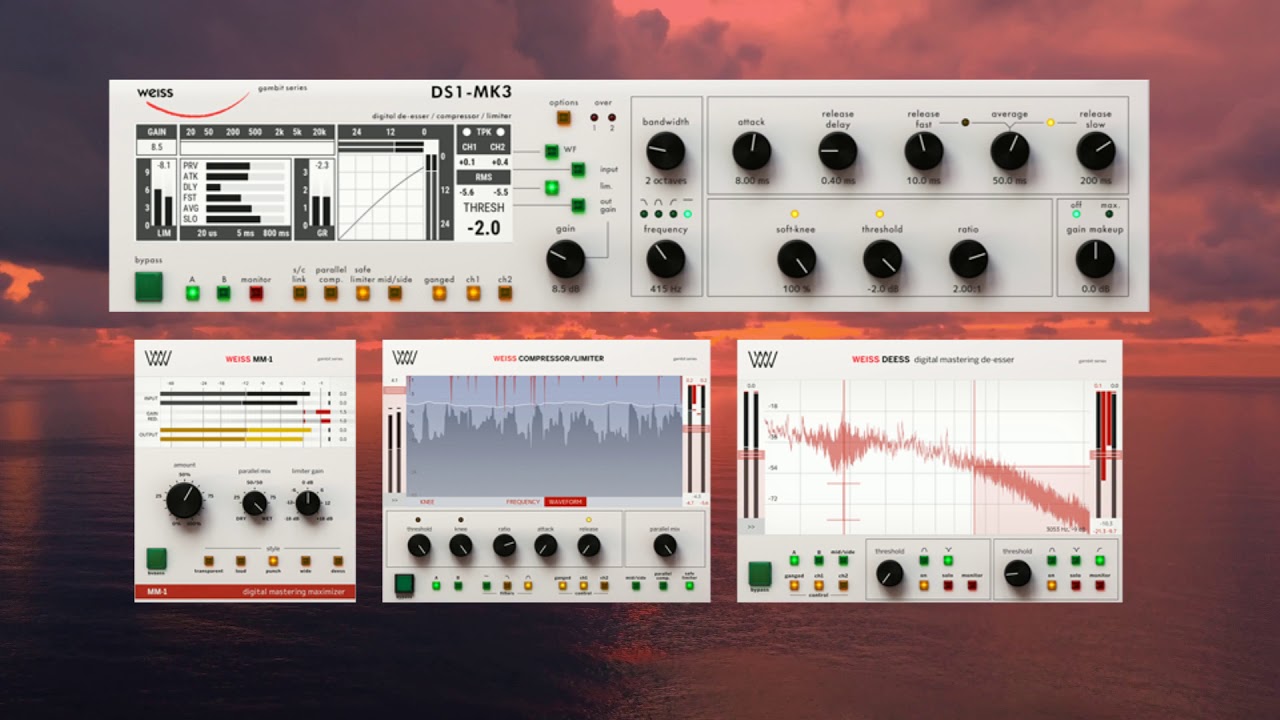Screen dimensions: 1280x720
Task: Toggle the out gain meter button
Action: tap(578, 205)
